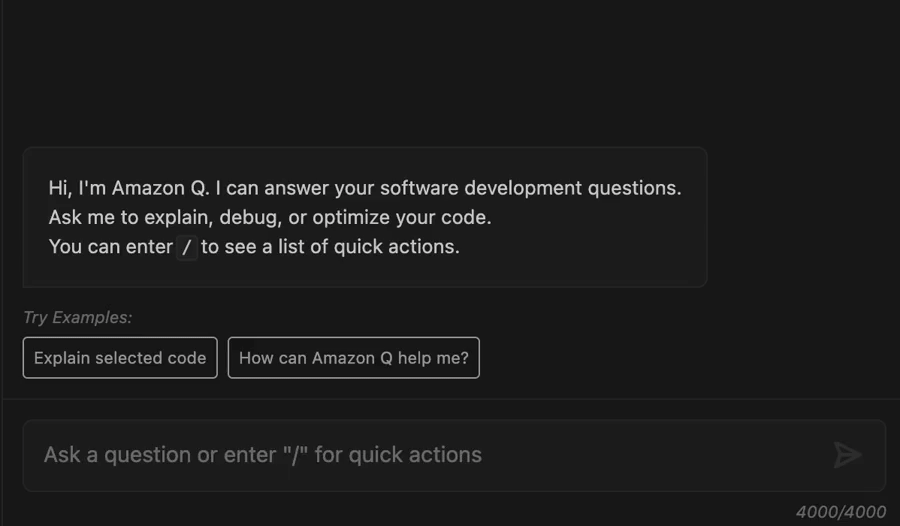Click the Hi, I'm Amazon Q greeting line
The width and height of the screenshot is (900, 526).
pyautogui.click(x=365, y=188)
